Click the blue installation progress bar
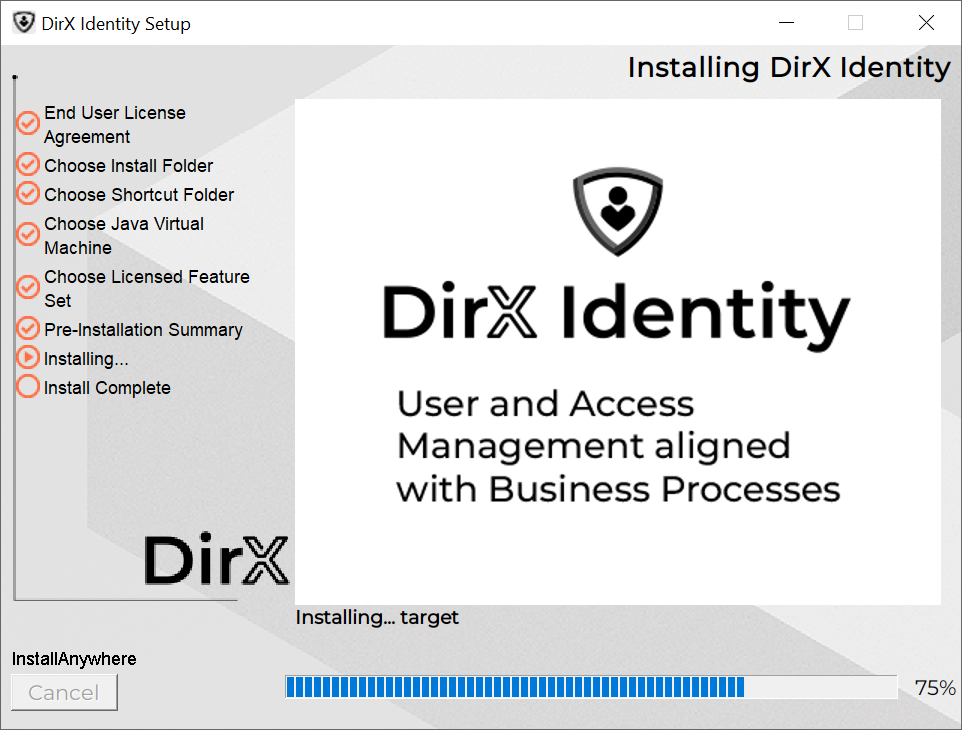Screen dimensions: 962x730 pos(590,687)
